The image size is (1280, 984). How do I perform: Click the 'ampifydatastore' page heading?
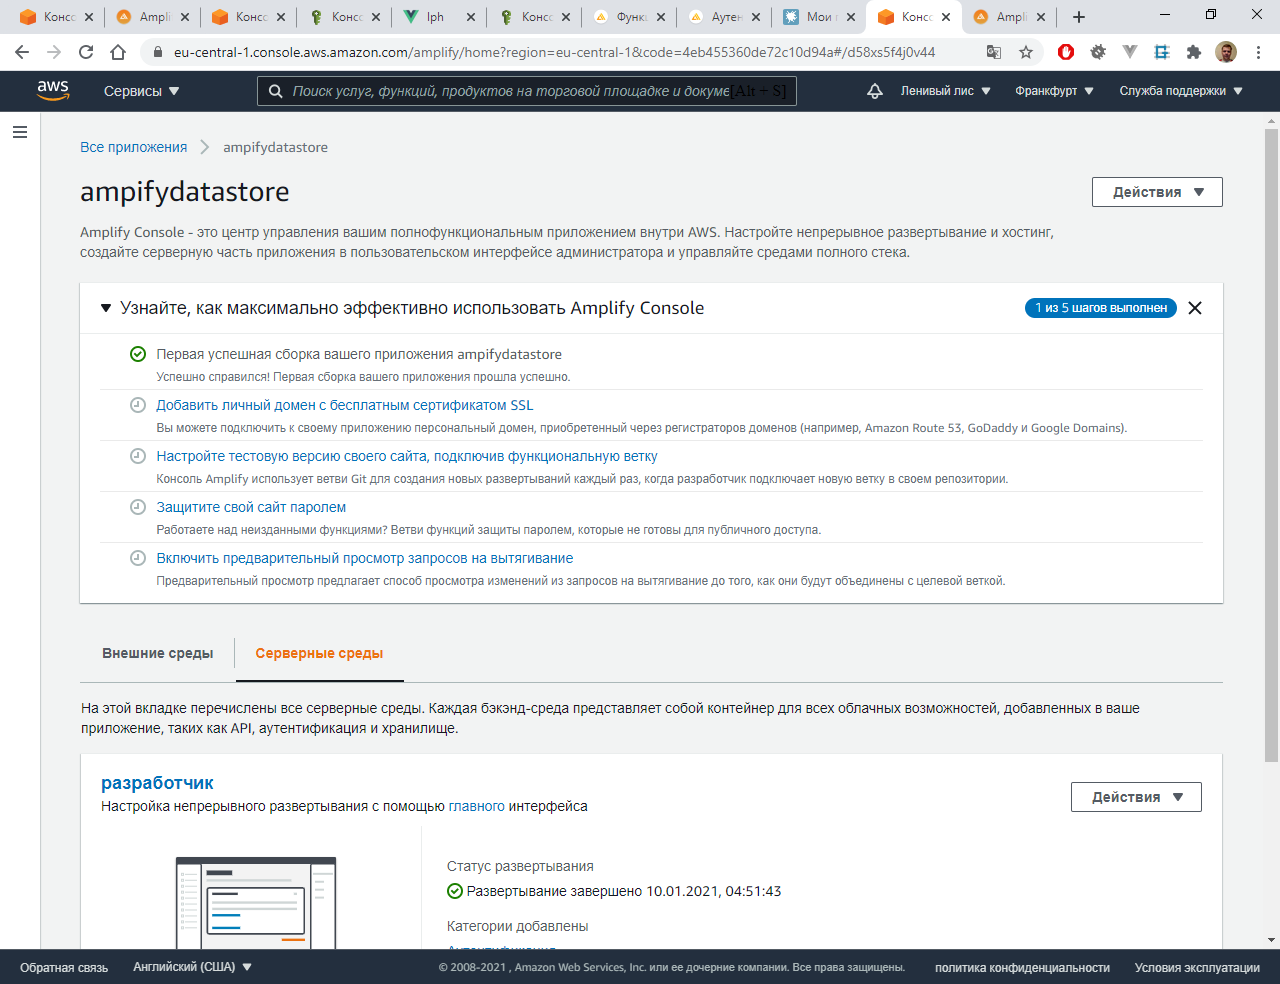[x=185, y=192]
